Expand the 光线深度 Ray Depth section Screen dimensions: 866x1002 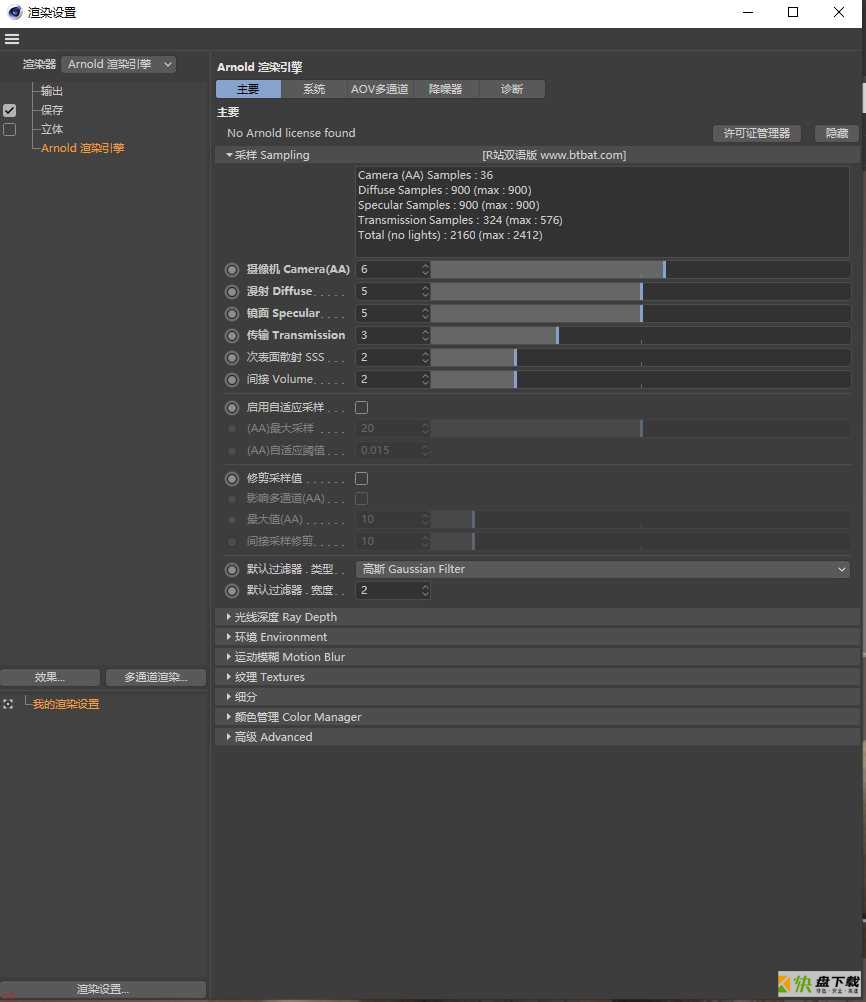(x=537, y=617)
